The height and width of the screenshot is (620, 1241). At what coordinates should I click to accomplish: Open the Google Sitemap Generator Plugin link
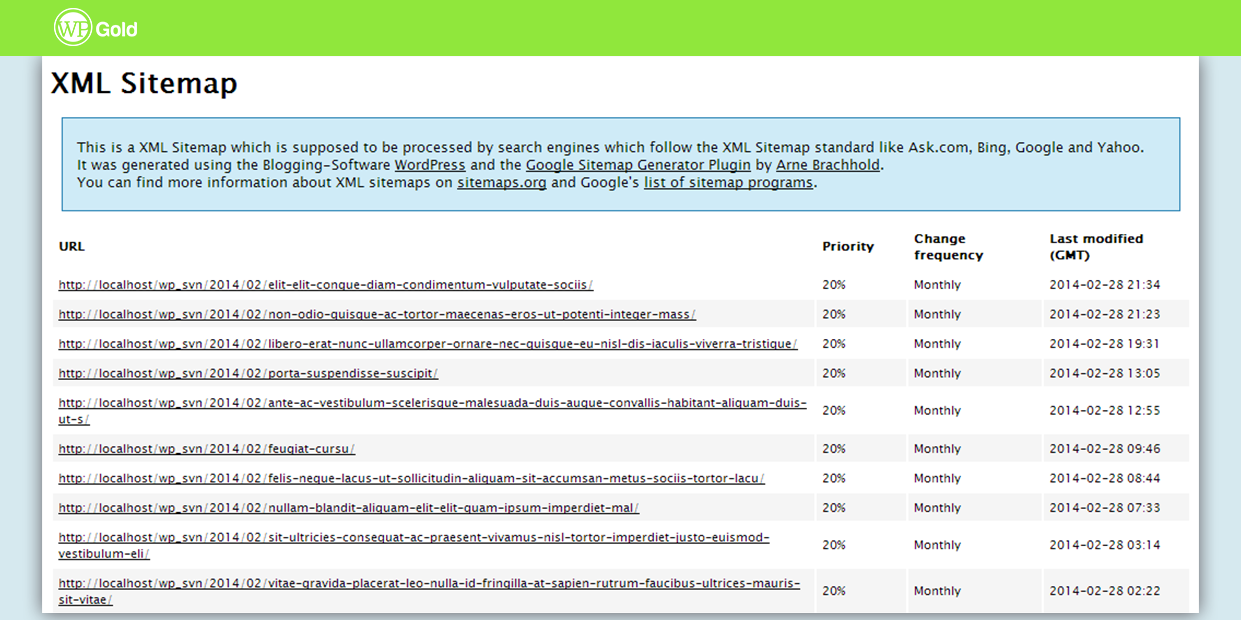(x=638, y=165)
